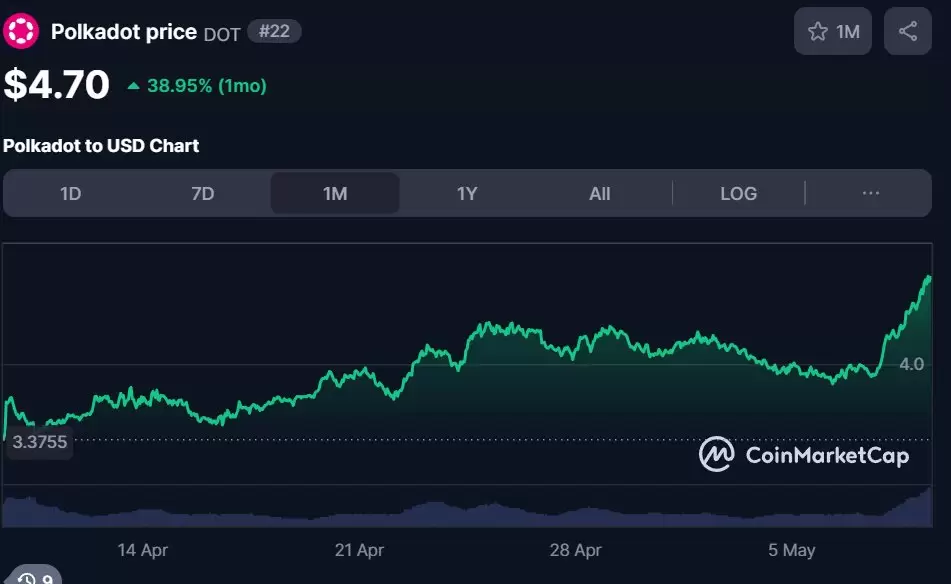Image resolution: width=951 pixels, height=584 pixels.
Task: Open the history clock icon at bottom left
Action: (x=27, y=578)
